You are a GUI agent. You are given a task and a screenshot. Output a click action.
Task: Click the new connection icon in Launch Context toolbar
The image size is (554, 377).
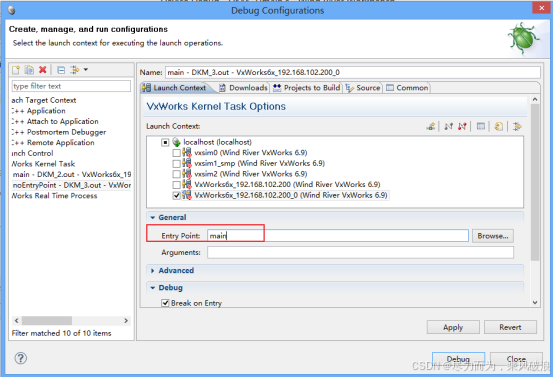(x=431, y=126)
